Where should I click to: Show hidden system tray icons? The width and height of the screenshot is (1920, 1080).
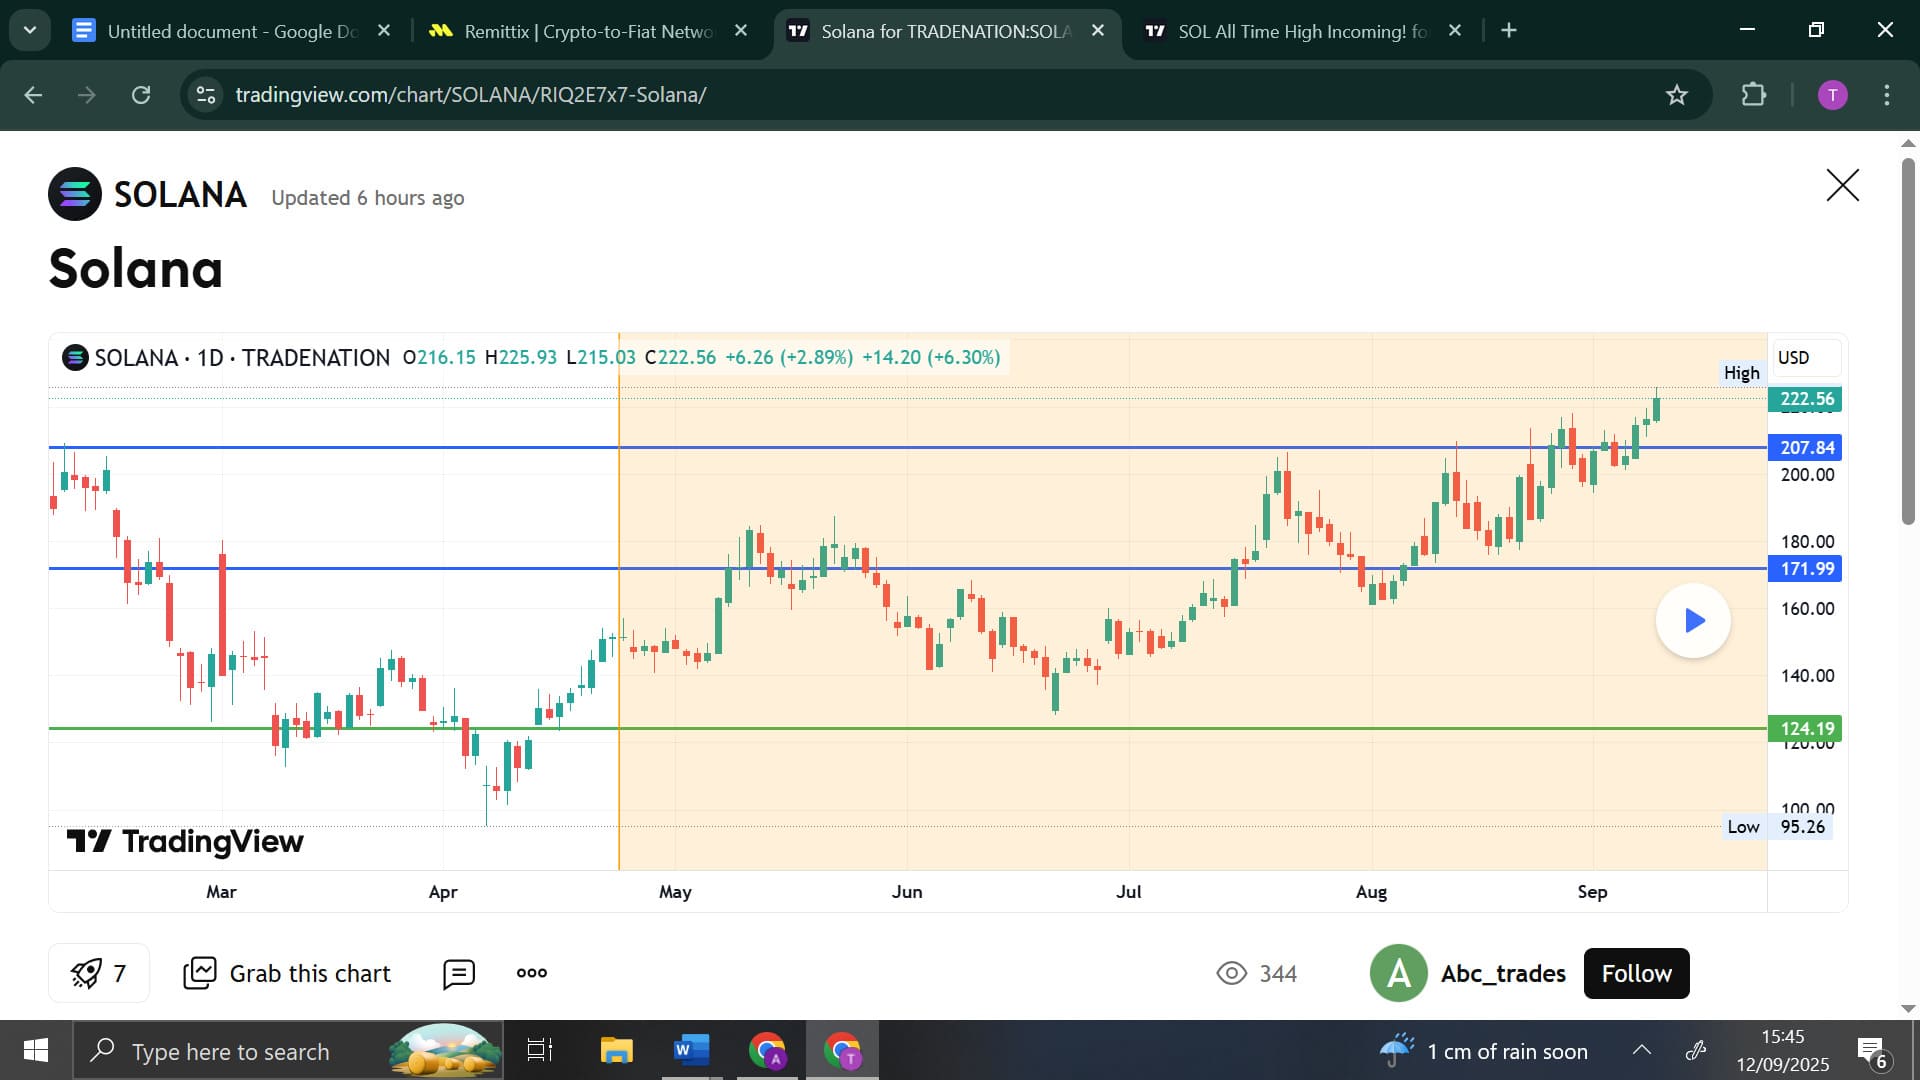pyautogui.click(x=1641, y=1050)
